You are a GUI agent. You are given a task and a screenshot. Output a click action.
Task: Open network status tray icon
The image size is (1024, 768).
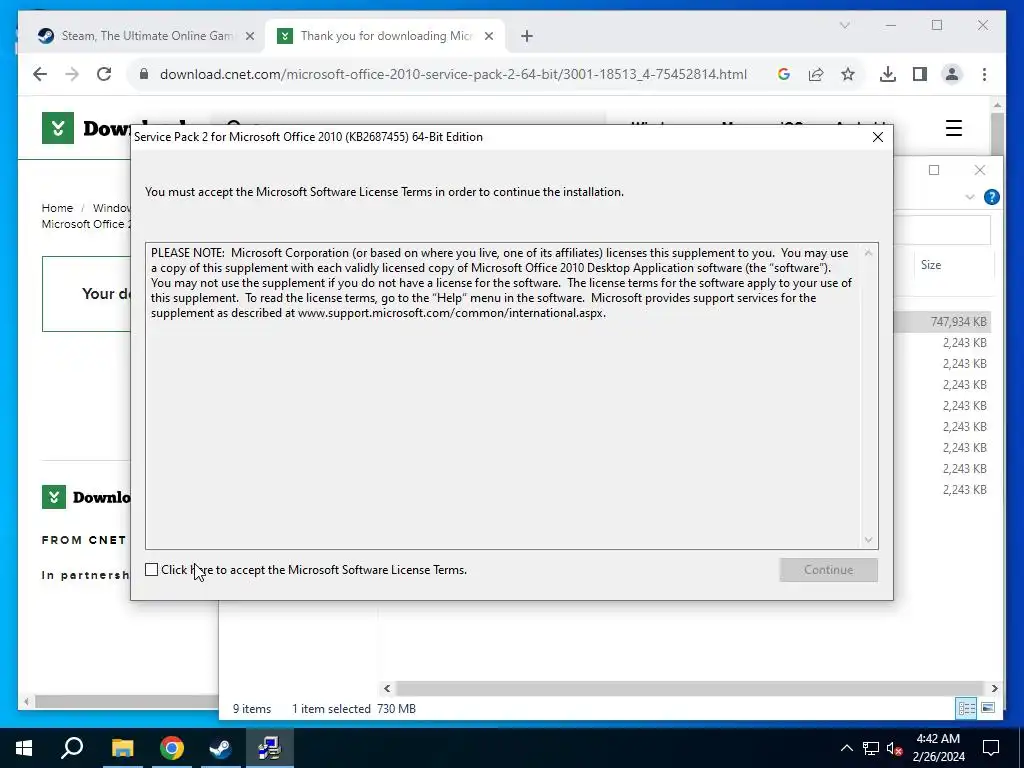pyautogui.click(x=871, y=748)
